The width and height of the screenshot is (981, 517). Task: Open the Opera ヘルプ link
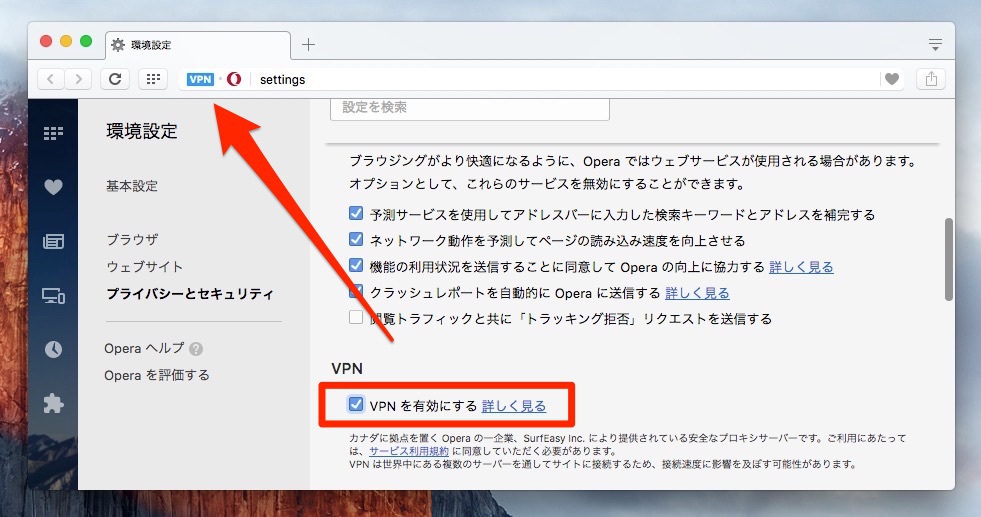point(145,349)
